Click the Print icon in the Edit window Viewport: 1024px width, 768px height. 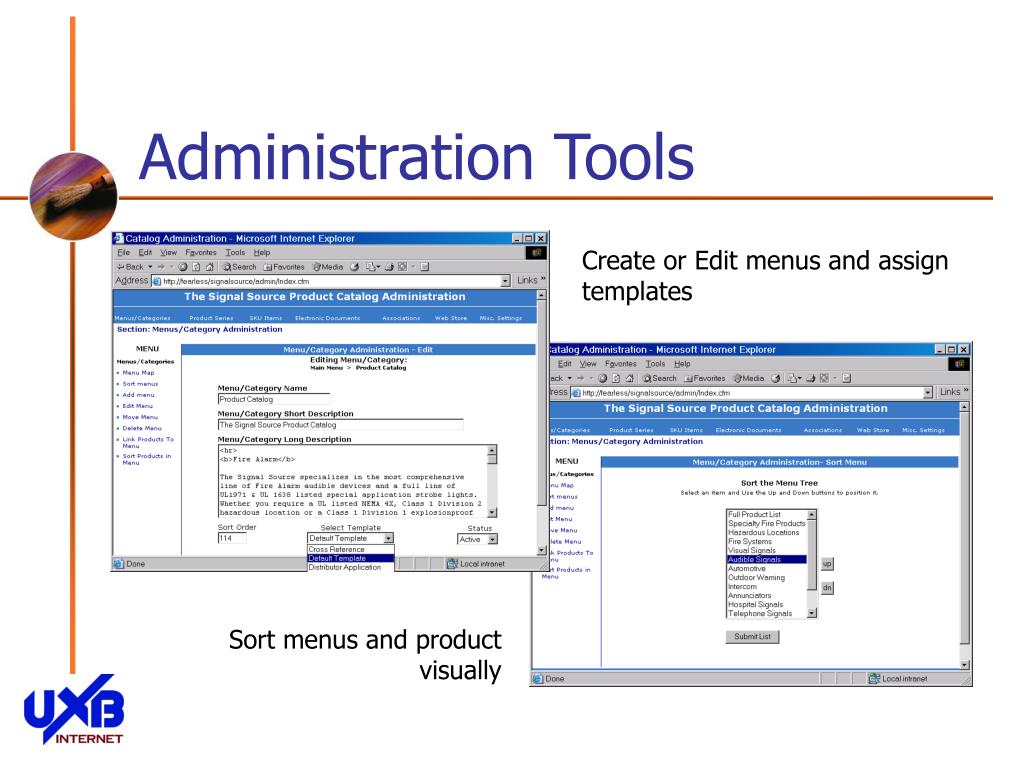pyautogui.click(x=389, y=267)
